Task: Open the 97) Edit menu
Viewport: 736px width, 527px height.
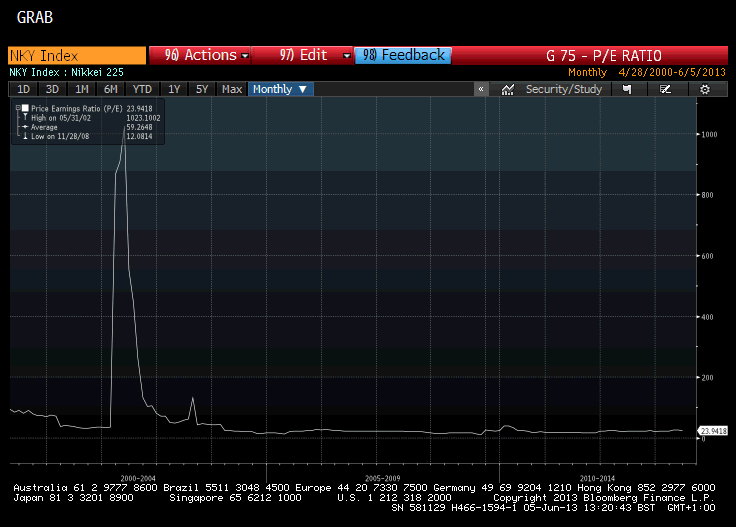Action: tap(303, 55)
